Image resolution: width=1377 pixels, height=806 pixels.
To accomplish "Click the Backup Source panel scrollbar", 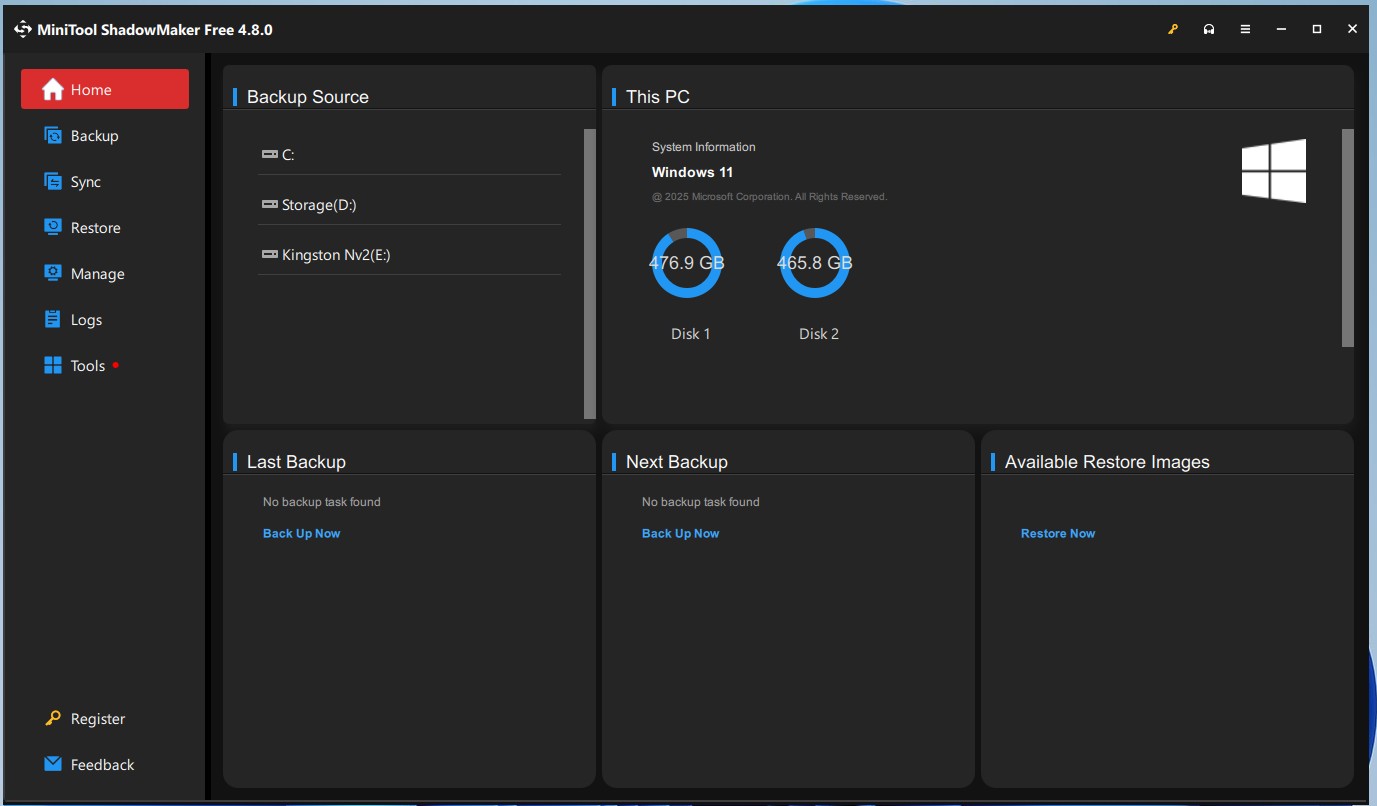I will [589, 272].
